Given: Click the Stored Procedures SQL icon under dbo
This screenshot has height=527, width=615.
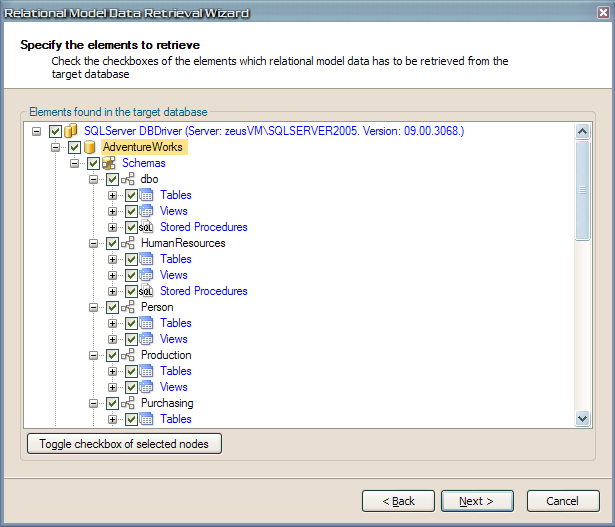Looking at the screenshot, I should click(x=146, y=227).
